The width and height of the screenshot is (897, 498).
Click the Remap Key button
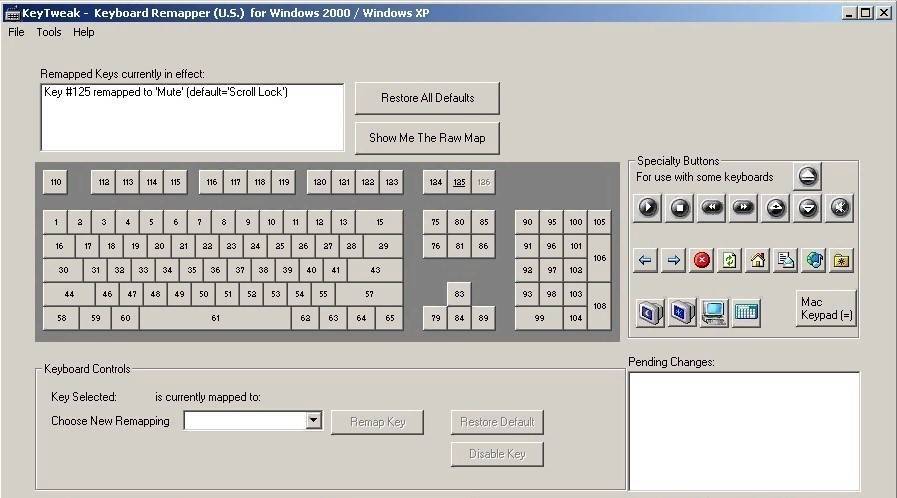(378, 422)
